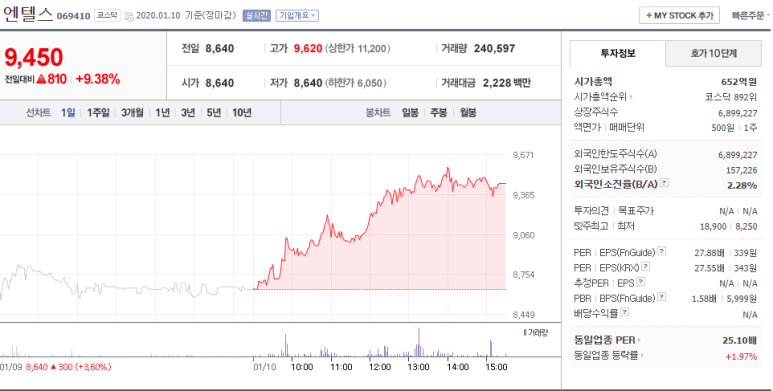Select the 3개월 chart range
Screen dimensions: 773x391
[132, 113]
